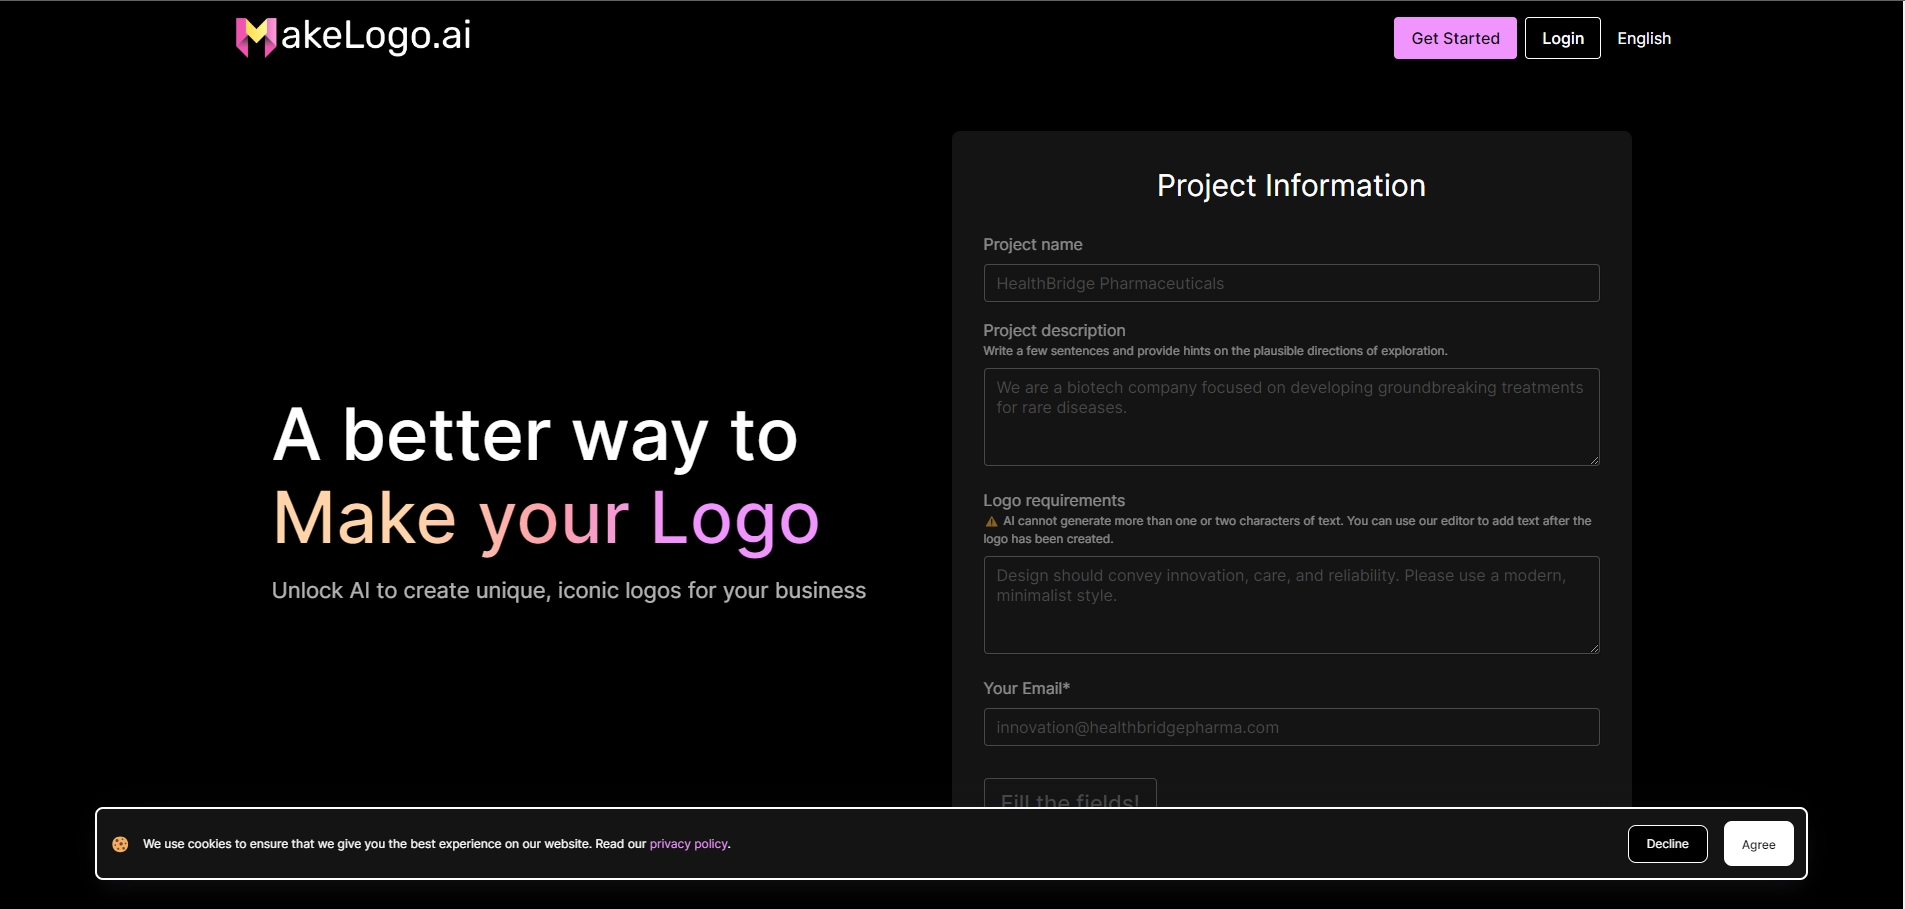Open the privacy policy link
Viewport: 1905px width, 909px height.
688,844
